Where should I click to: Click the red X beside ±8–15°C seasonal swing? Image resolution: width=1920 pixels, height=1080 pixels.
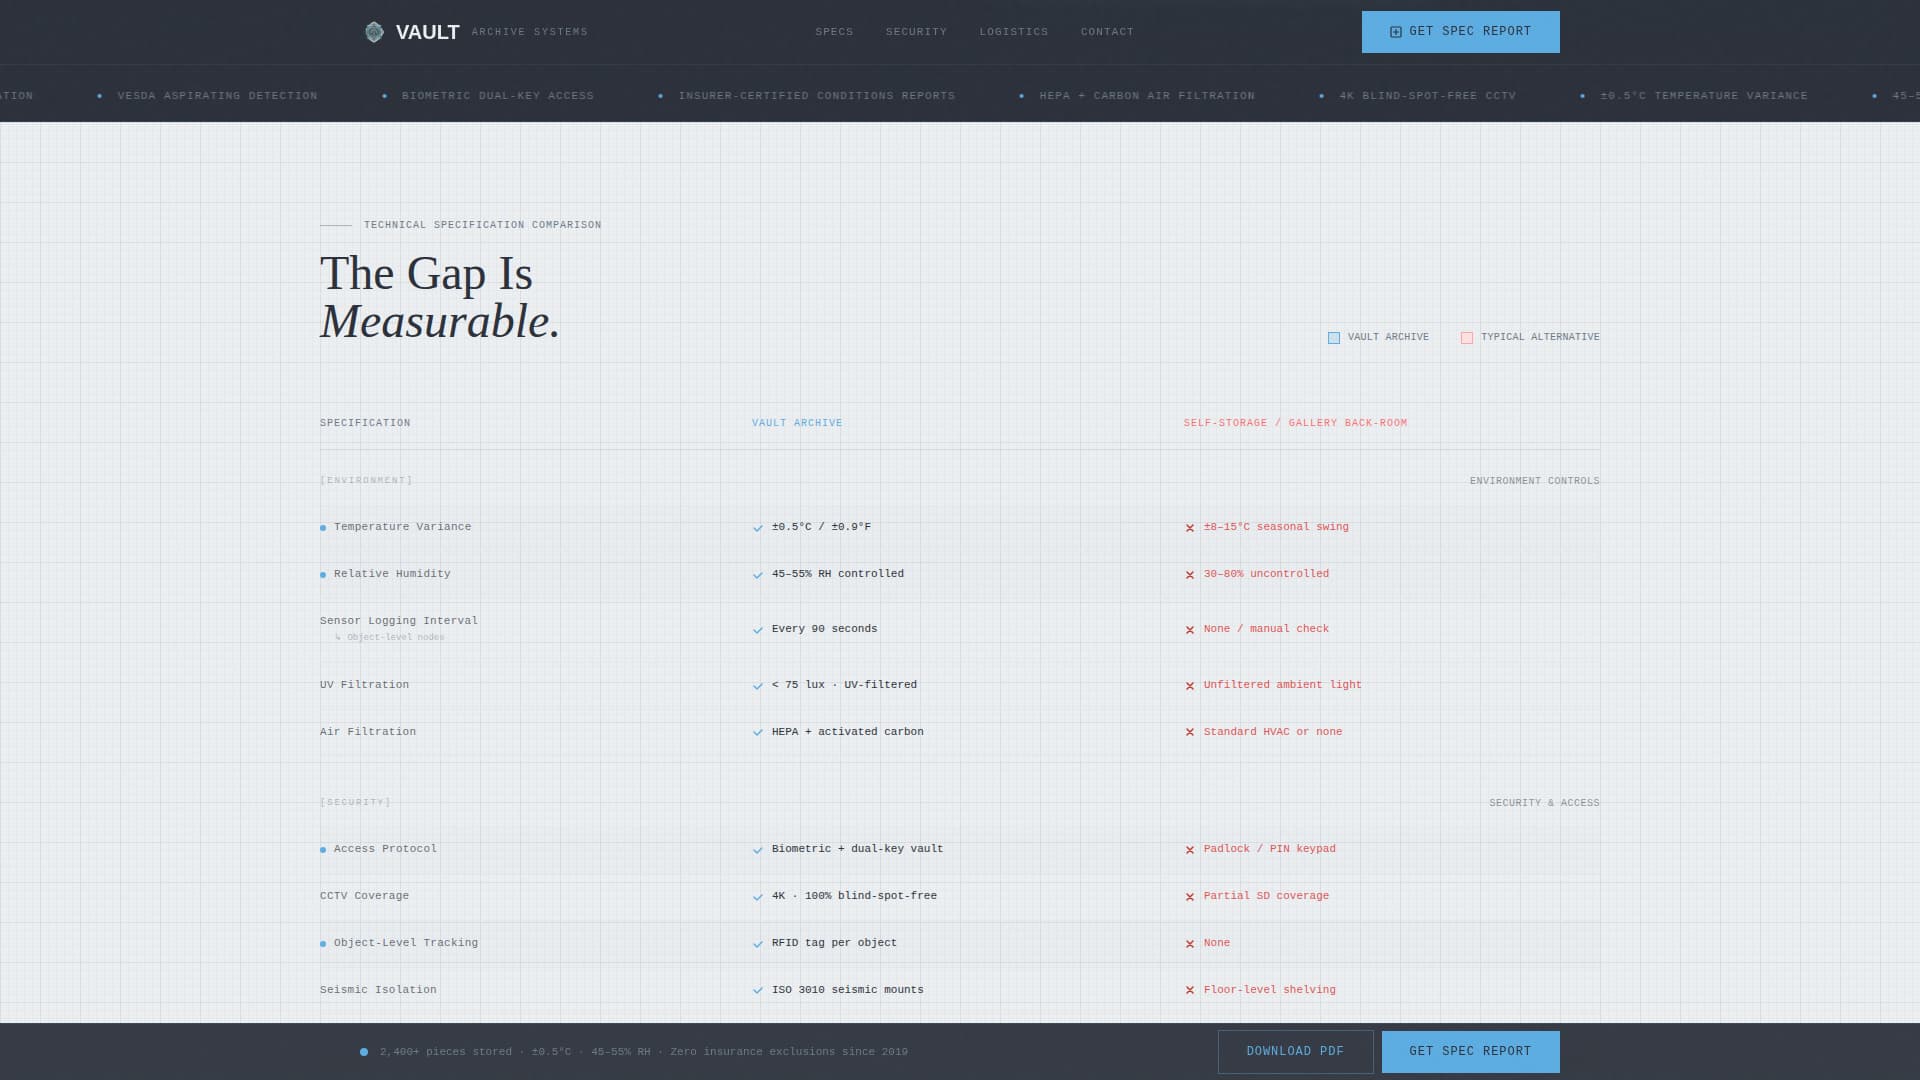[1190, 528]
